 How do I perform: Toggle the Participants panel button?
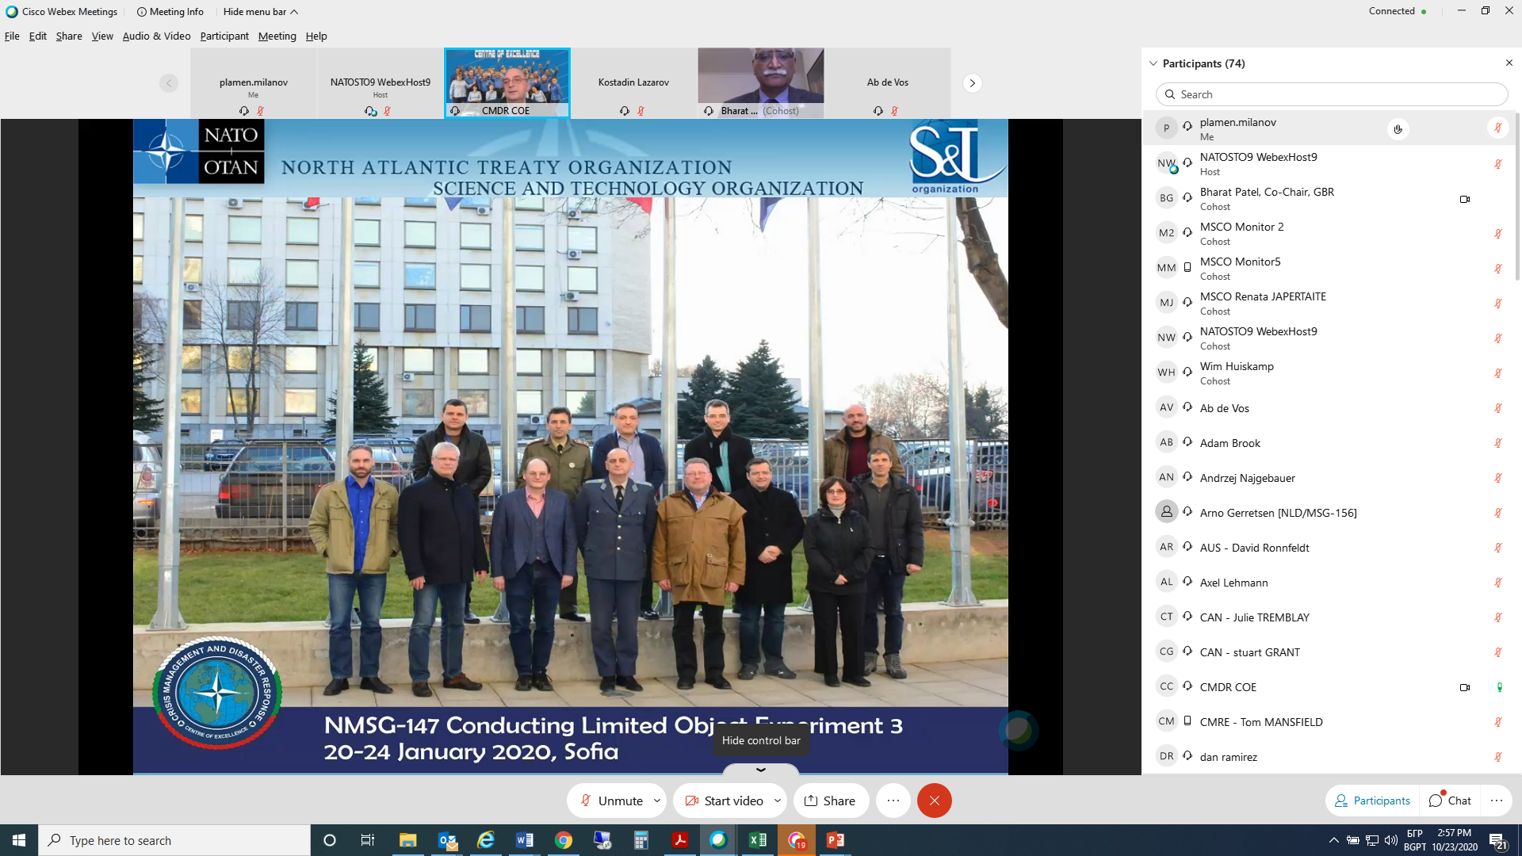(x=1372, y=800)
